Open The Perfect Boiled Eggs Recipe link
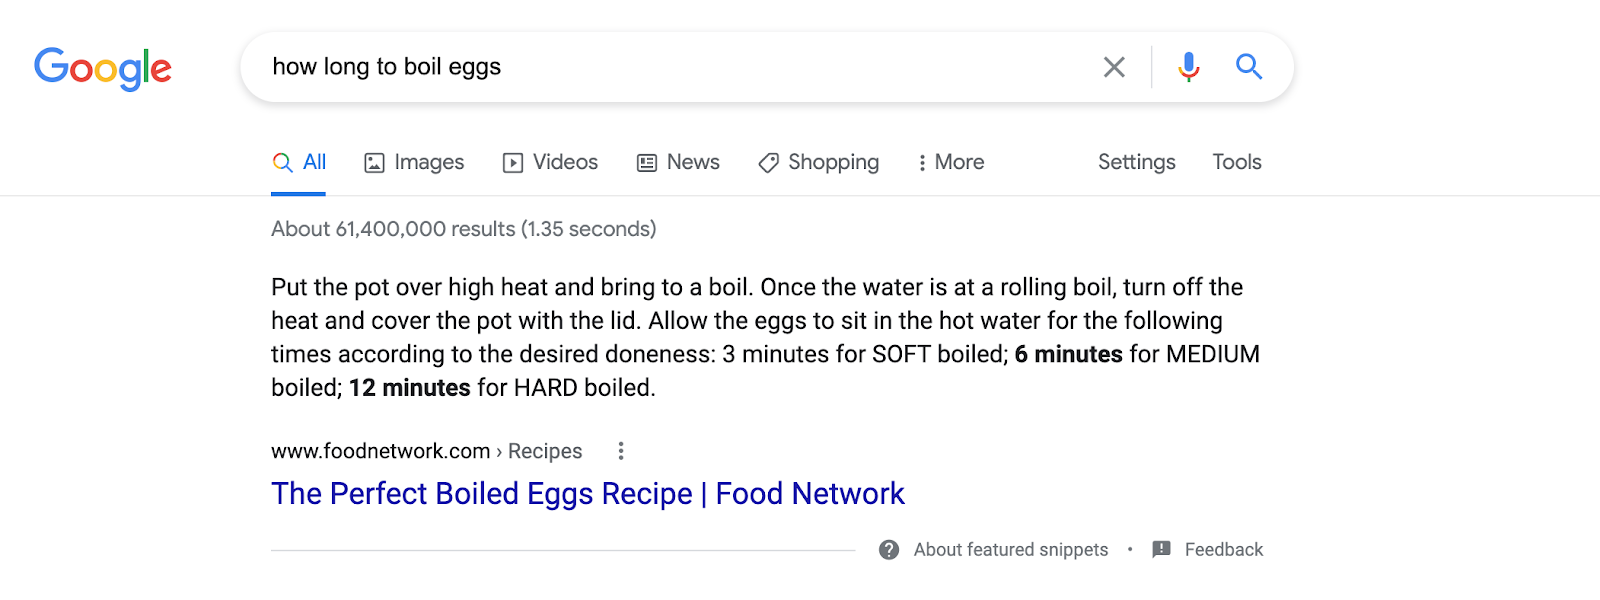Image resolution: width=1600 pixels, height=600 pixels. (x=587, y=493)
